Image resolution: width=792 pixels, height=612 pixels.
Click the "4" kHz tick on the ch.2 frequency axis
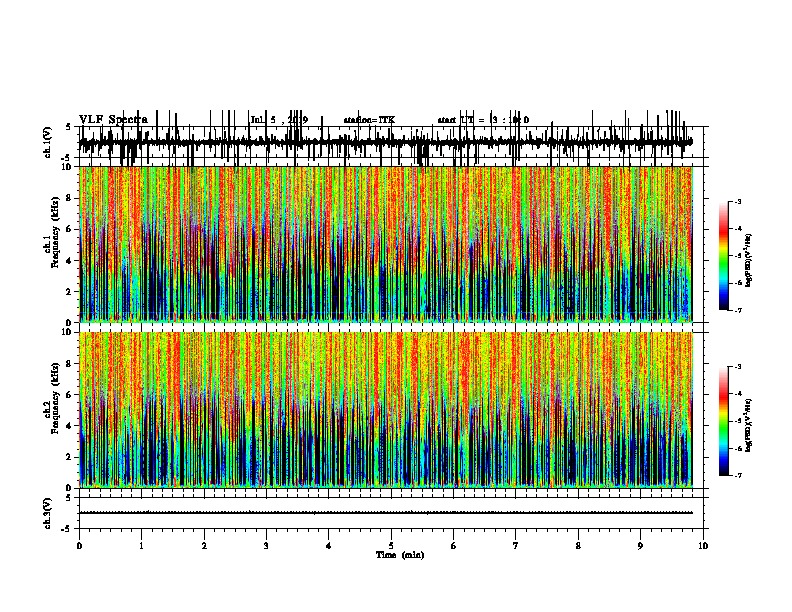(x=71, y=426)
